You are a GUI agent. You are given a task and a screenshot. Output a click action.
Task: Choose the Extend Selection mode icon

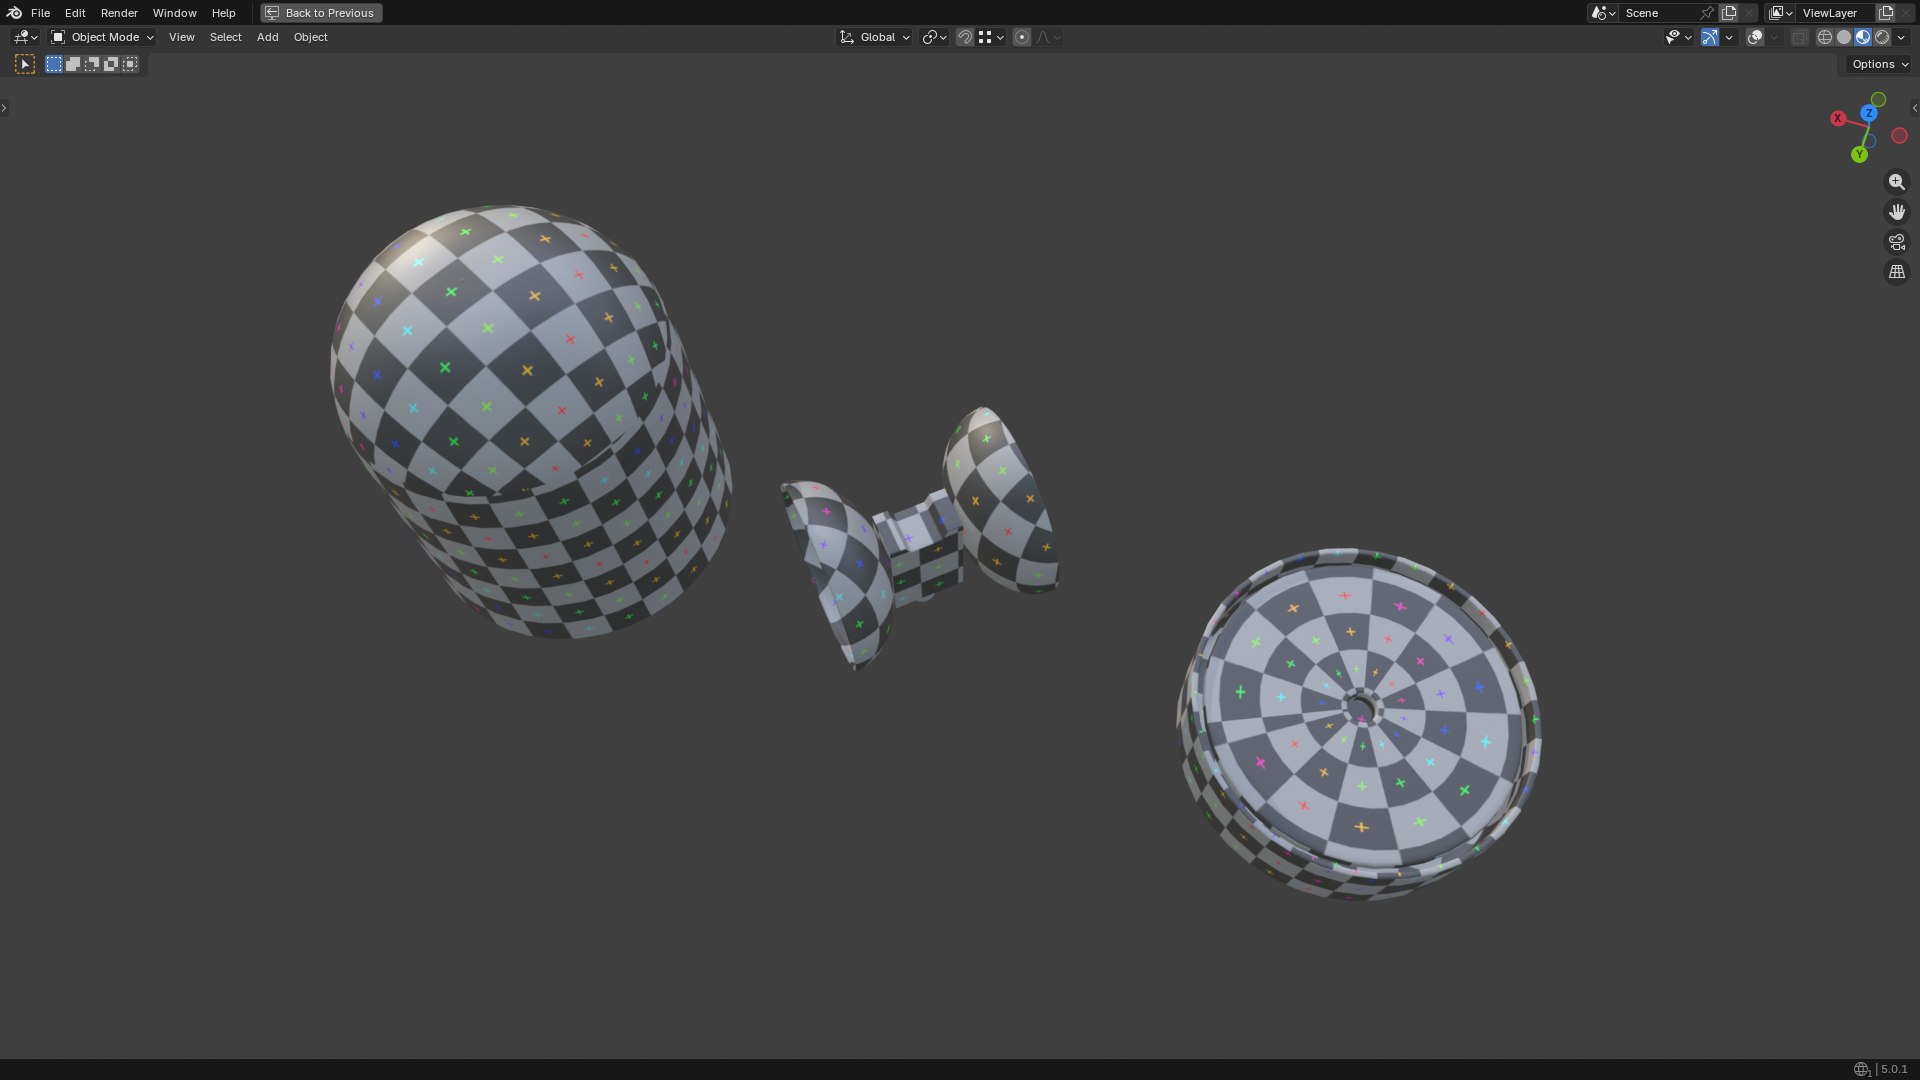[73, 64]
